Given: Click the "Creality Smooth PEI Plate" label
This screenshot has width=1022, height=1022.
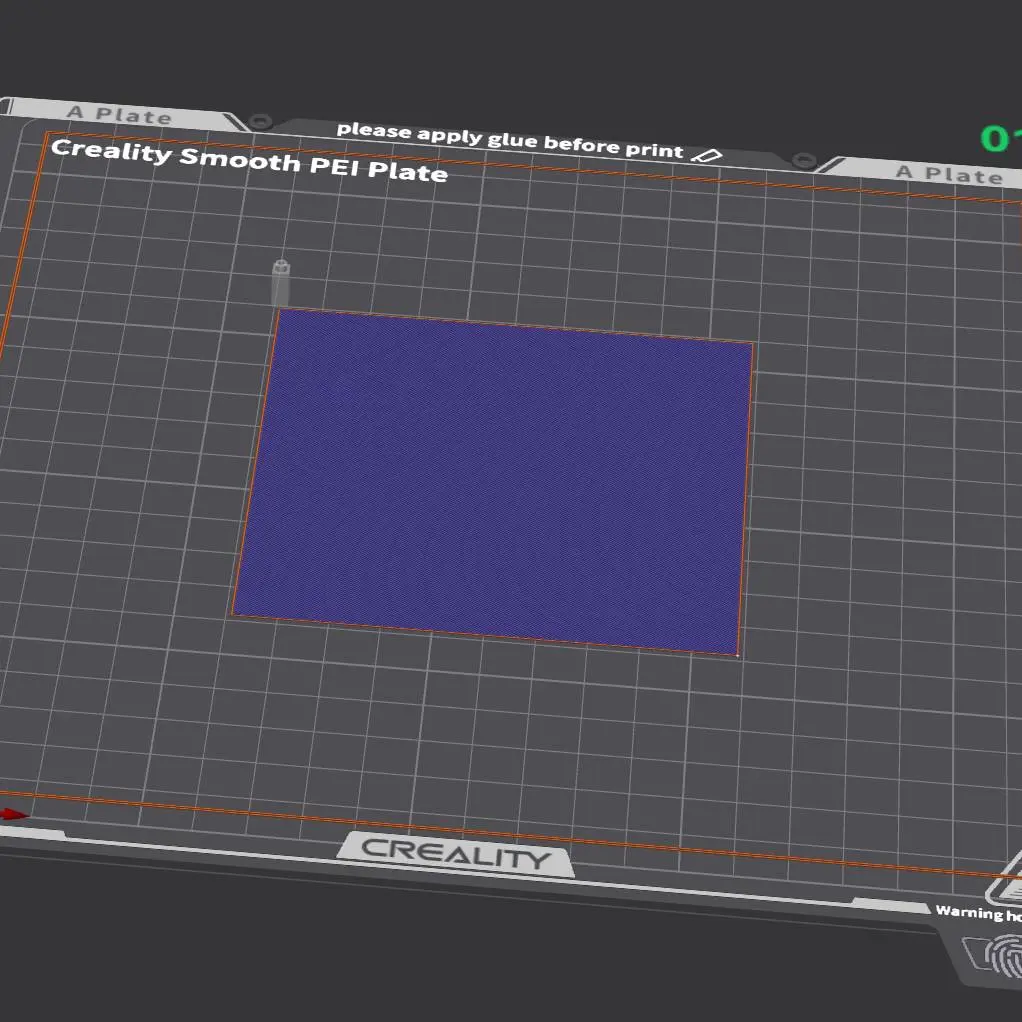Looking at the screenshot, I should point(249,160).
